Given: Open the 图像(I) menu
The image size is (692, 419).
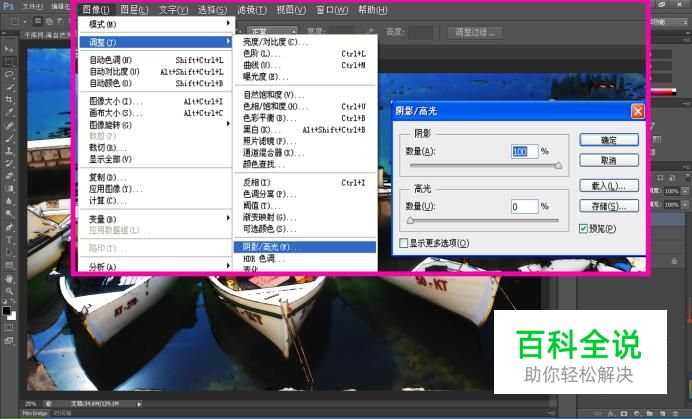Looking at the screenshot, I should 96,9.
